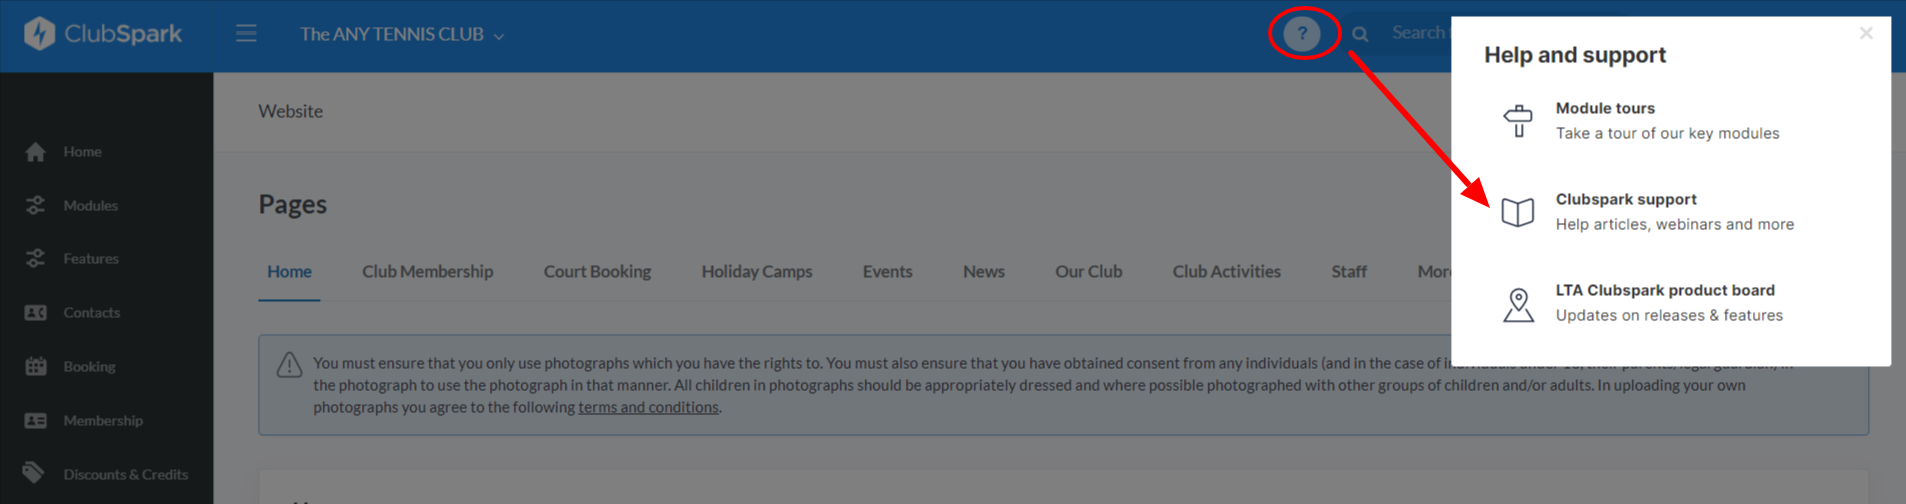Click the ClubSpark logo
Image resolution: width=1906 pixels, height=504 pixels.
103,34
